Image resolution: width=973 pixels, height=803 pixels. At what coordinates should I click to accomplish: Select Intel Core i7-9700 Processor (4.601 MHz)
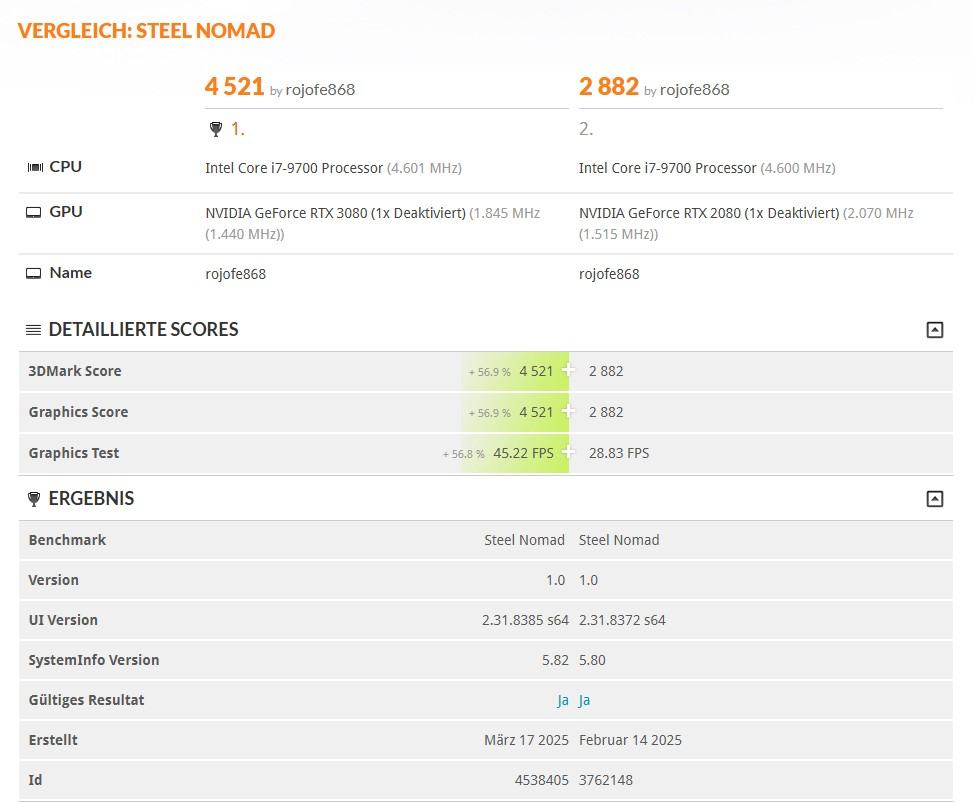[333, 168]
